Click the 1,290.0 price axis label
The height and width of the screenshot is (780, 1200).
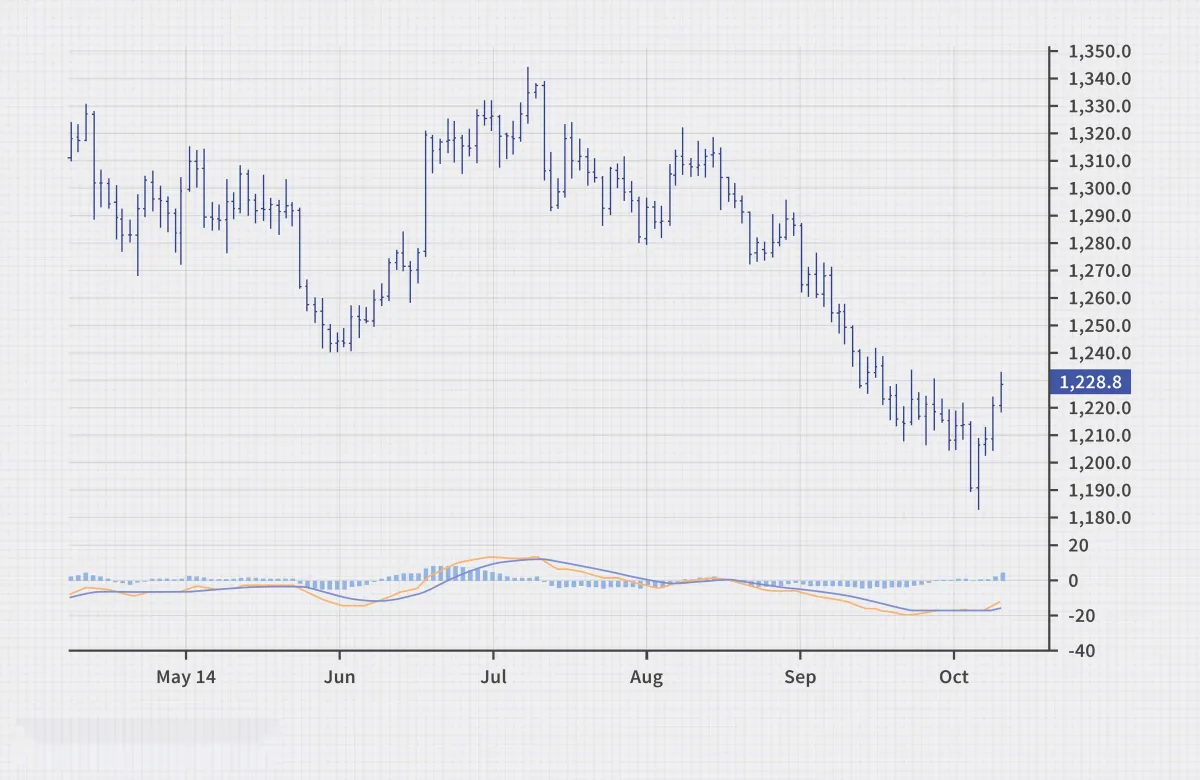click(1100, 216)
